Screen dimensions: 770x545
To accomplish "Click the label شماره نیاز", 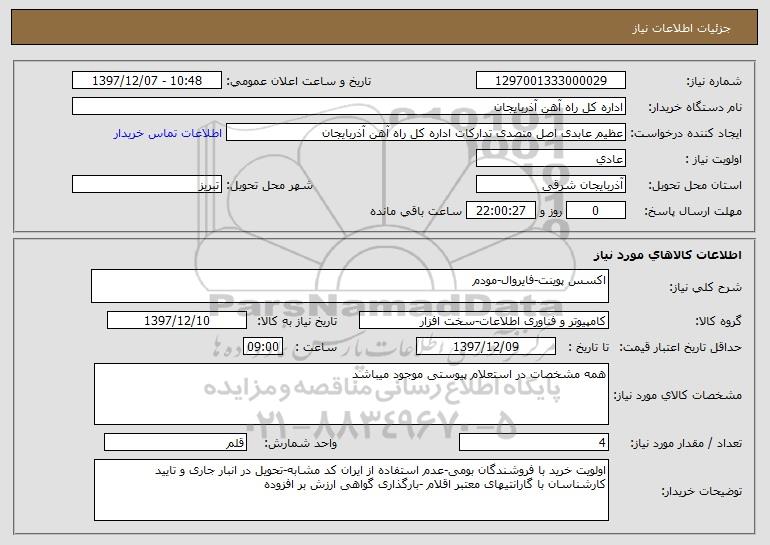I will [714, 81].
